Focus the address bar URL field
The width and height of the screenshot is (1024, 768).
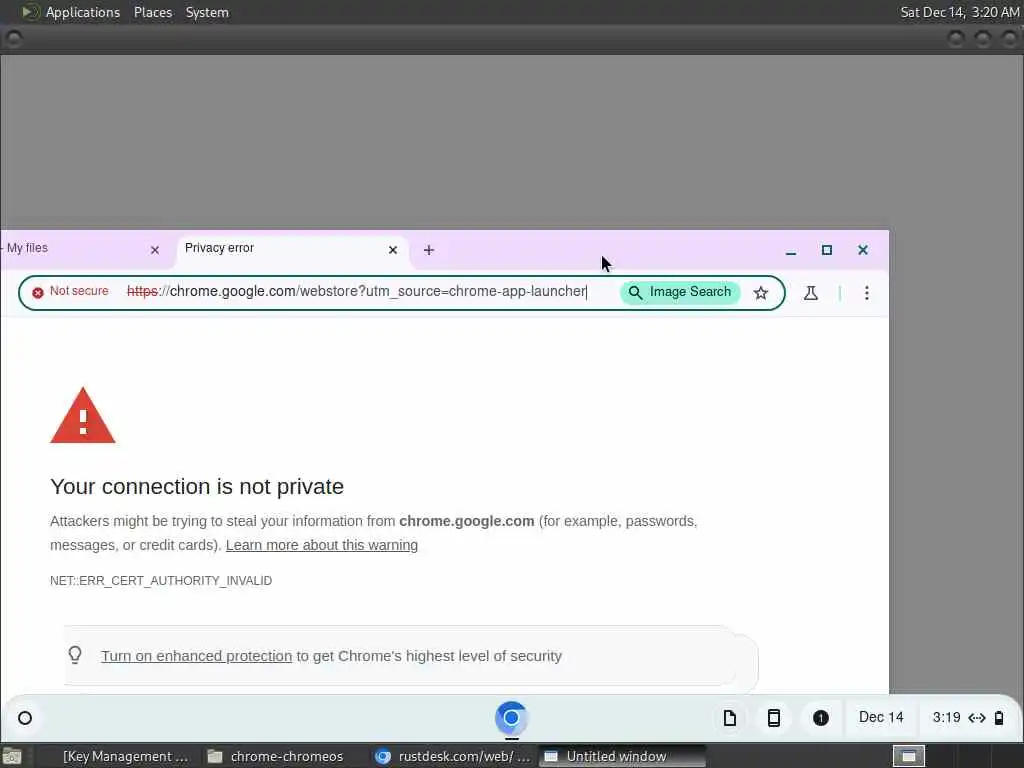[x=357, y=291]
